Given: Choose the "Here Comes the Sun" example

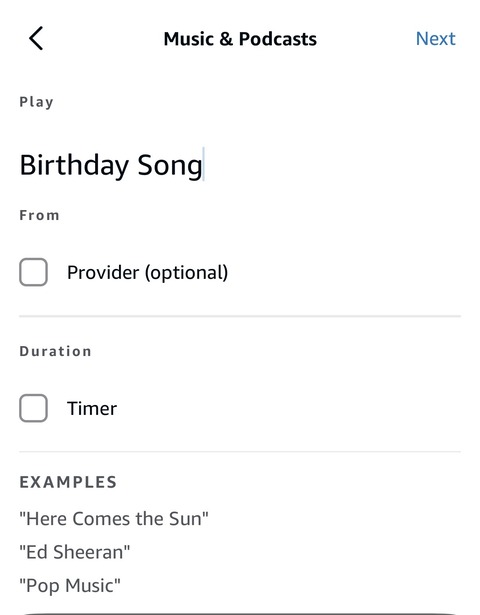Looking at the screenshot, I should click(x=114, y=519).
